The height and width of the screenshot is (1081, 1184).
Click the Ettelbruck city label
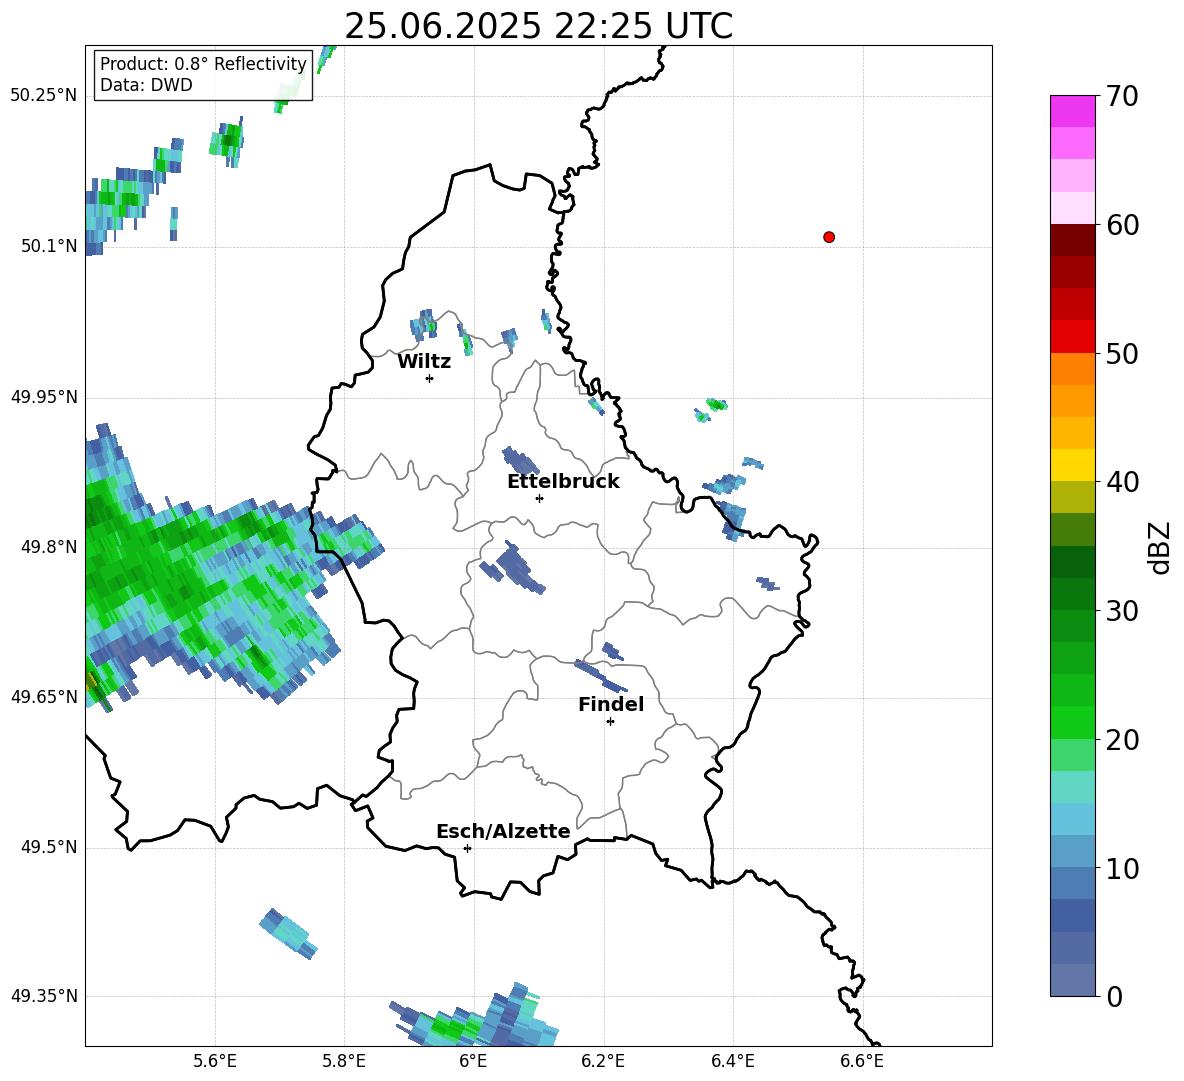click(563, 482)
